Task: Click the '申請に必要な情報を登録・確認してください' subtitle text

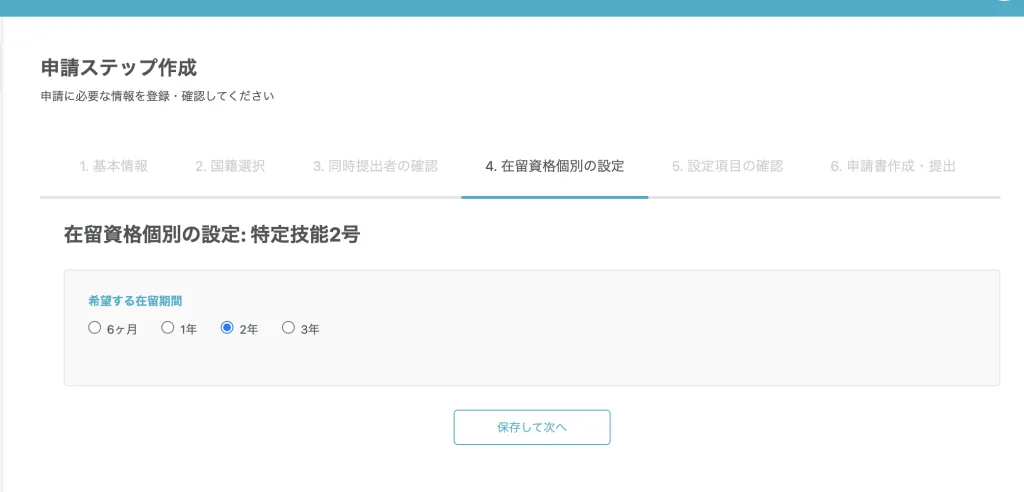Action: pyautogui.click(x=157, y=97)
